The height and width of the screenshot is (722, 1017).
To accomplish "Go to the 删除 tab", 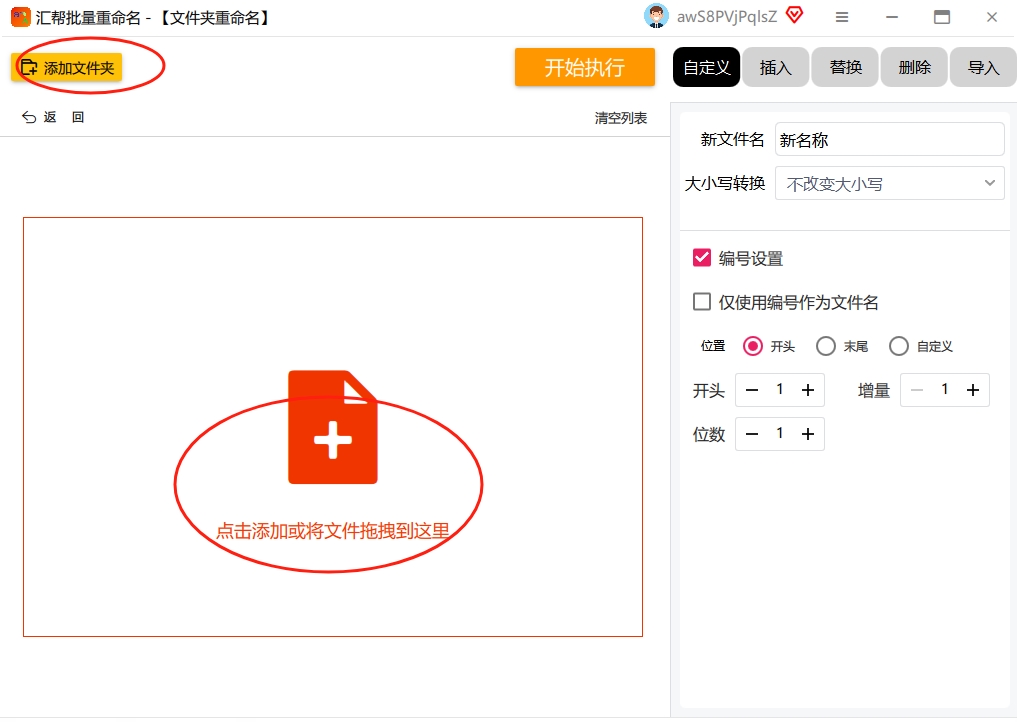I will click(915, 67).
